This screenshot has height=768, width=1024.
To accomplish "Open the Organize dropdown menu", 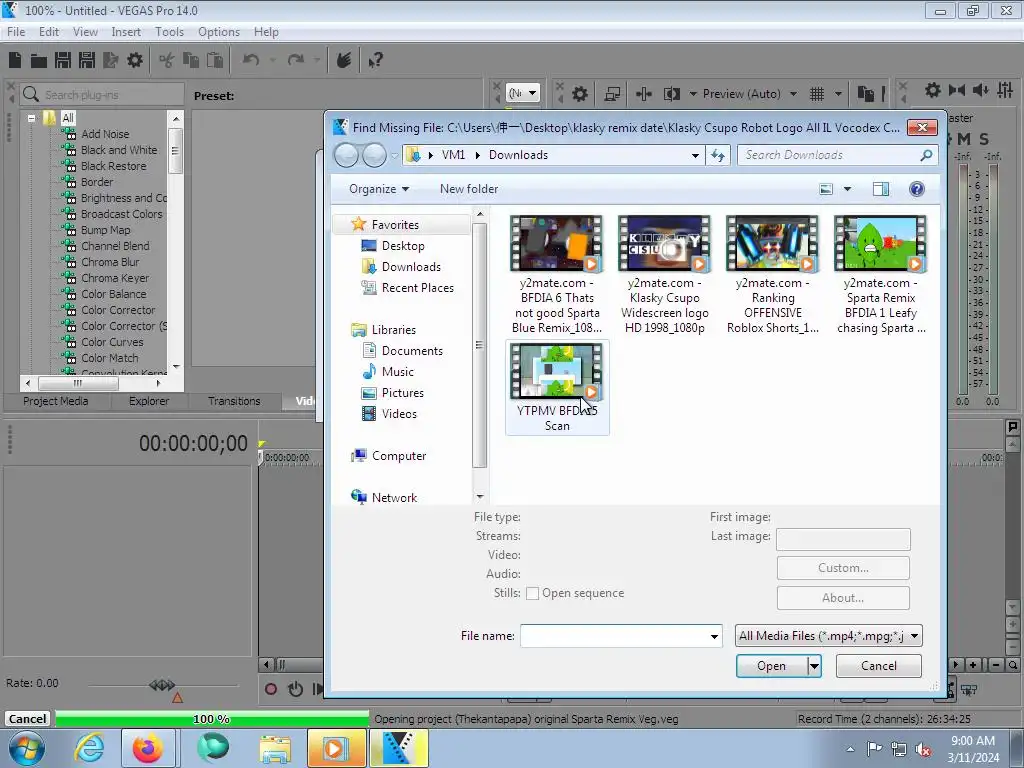I will 379,189.
